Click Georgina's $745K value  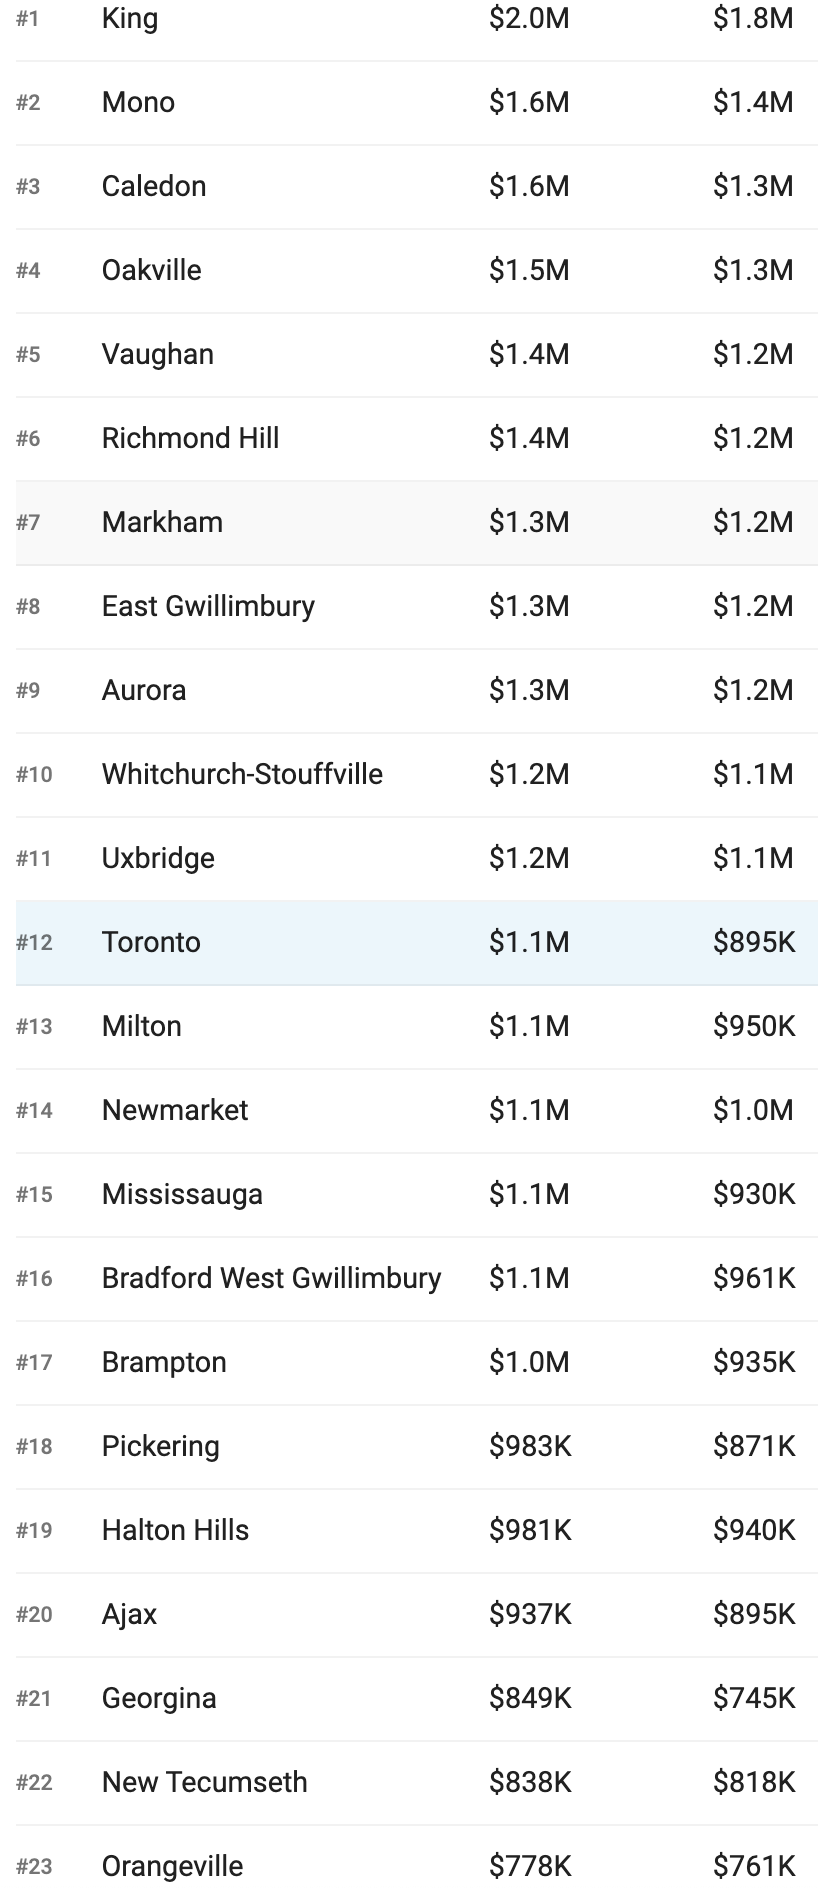point(754,1698)
